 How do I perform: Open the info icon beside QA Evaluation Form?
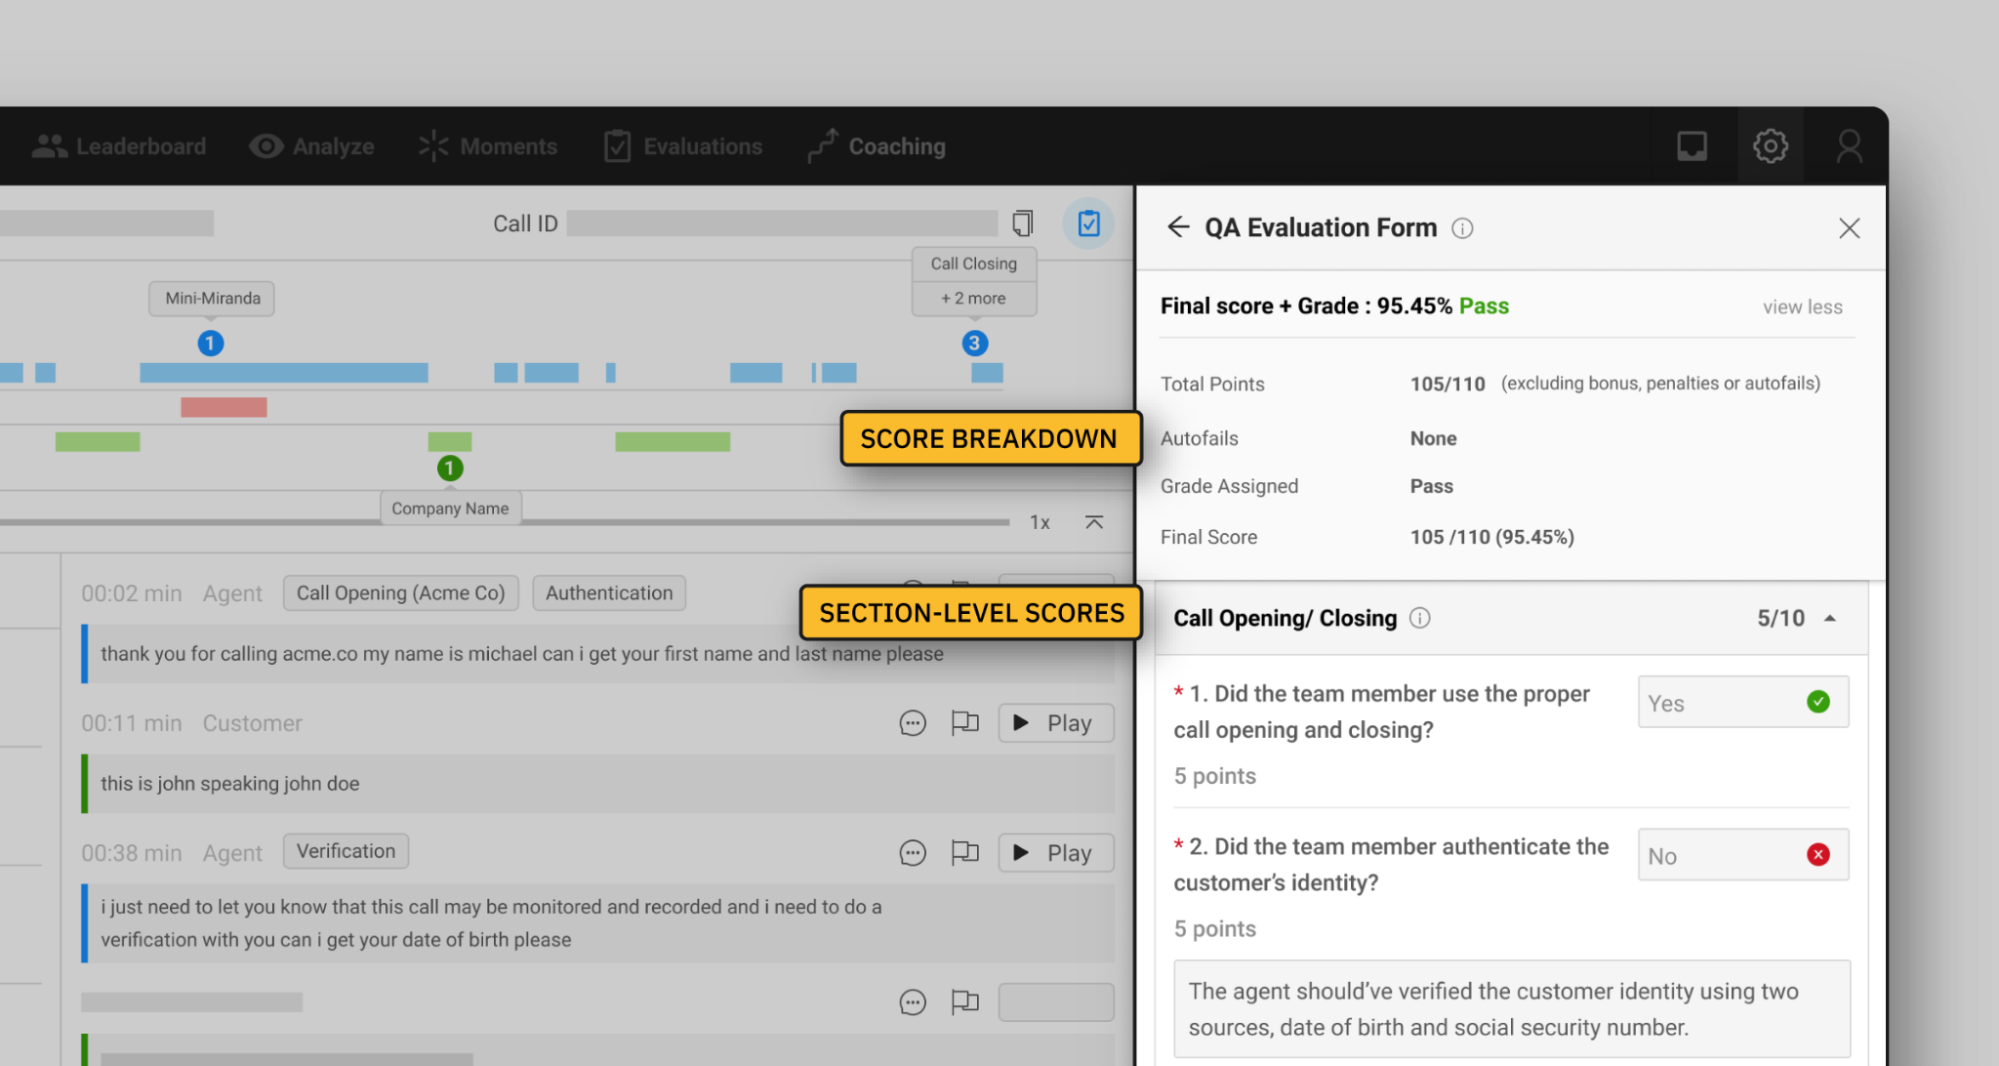(1463, 228)
